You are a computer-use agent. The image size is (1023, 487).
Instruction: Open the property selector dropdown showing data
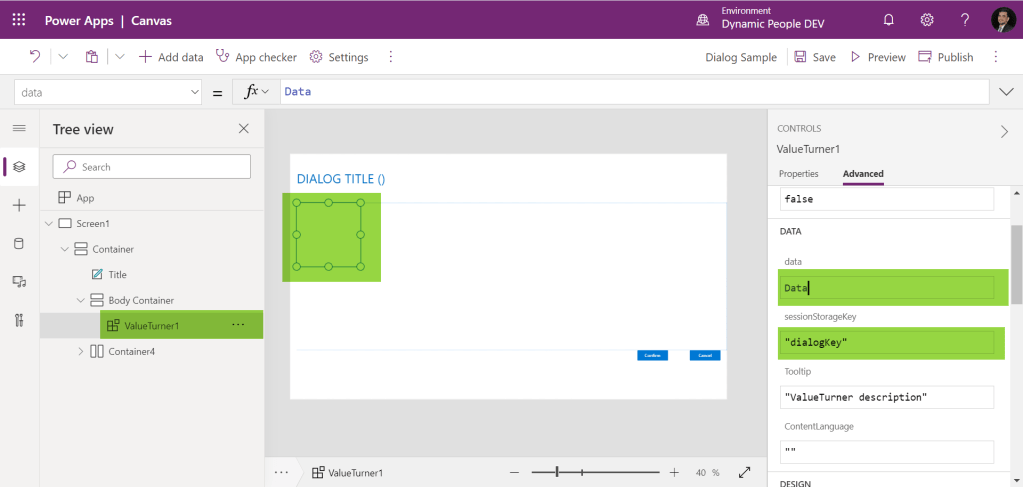pos(108,92)
